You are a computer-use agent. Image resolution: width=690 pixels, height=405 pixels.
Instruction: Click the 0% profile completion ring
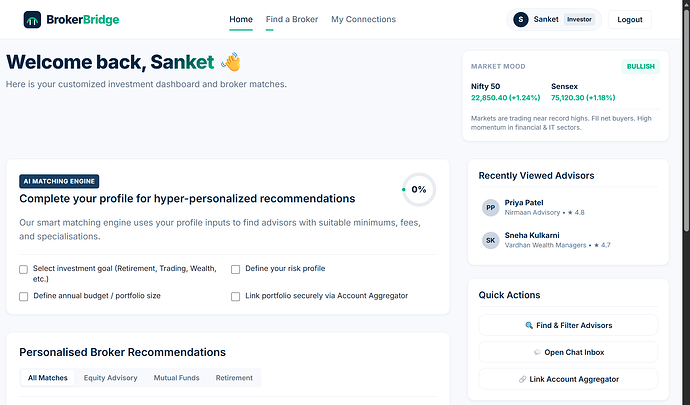pyautogui.click(x=418, y=190)
